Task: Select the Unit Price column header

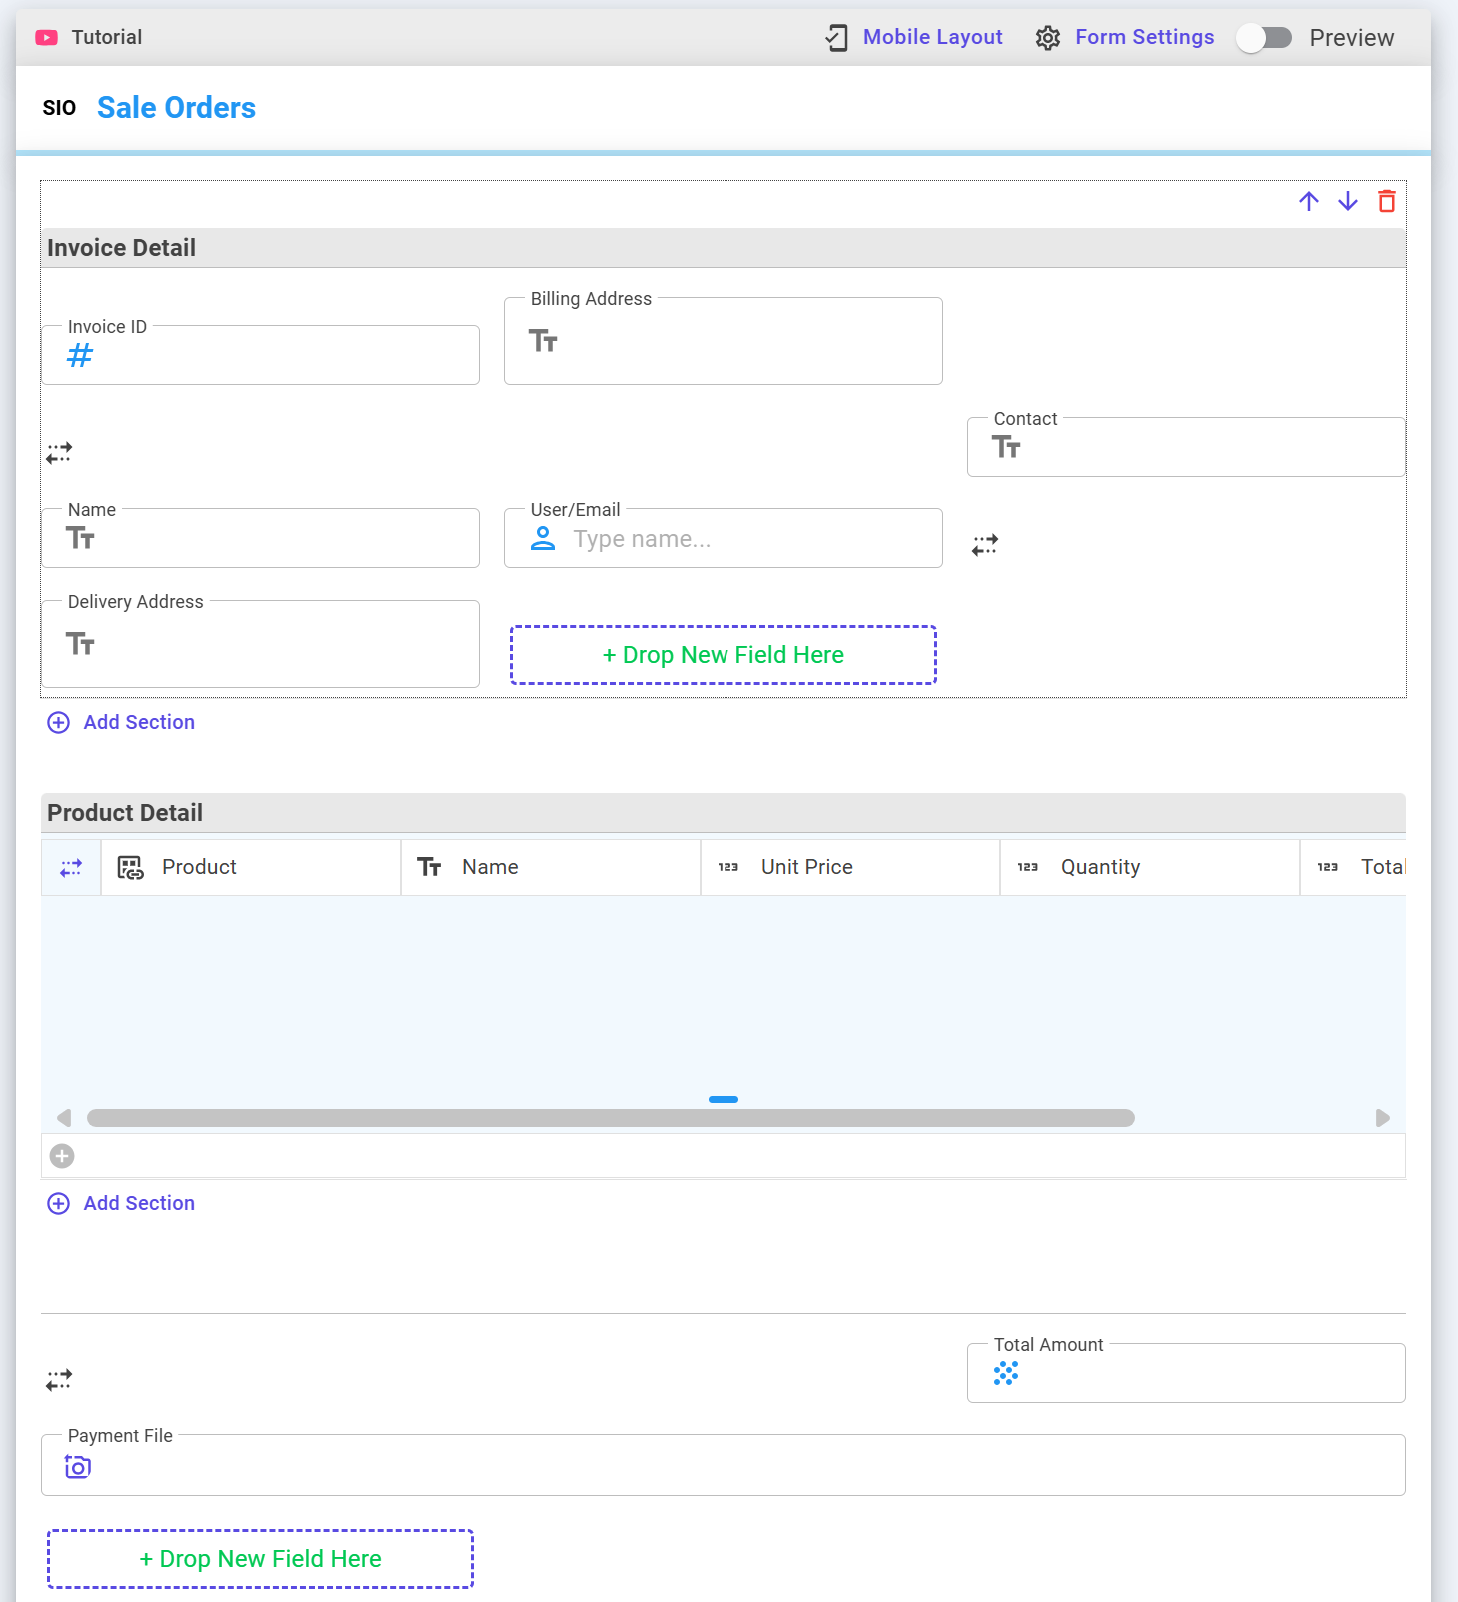Action: 851,868
